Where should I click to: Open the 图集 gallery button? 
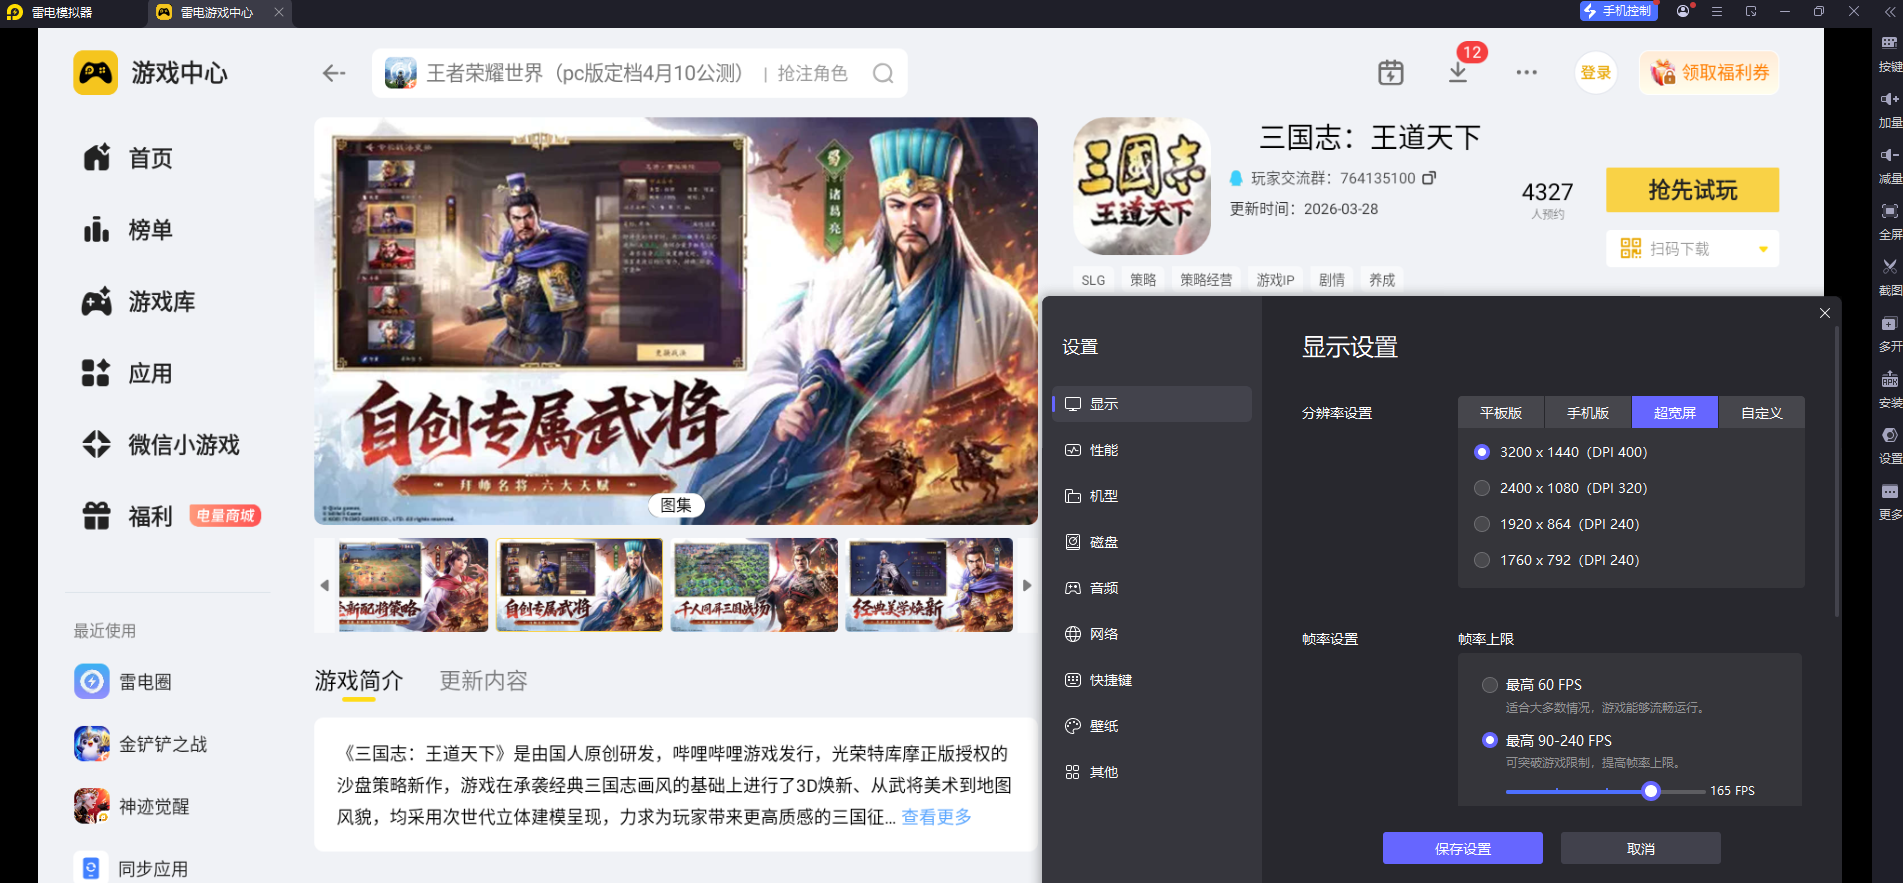(x=676, y=505)
